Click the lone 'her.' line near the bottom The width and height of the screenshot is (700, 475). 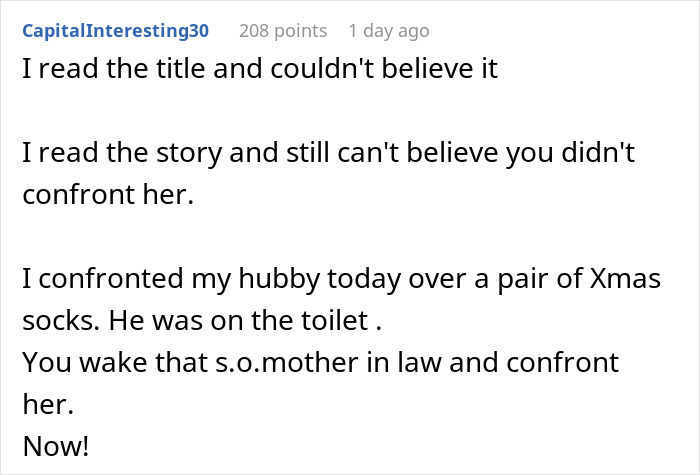click(48, 404)
